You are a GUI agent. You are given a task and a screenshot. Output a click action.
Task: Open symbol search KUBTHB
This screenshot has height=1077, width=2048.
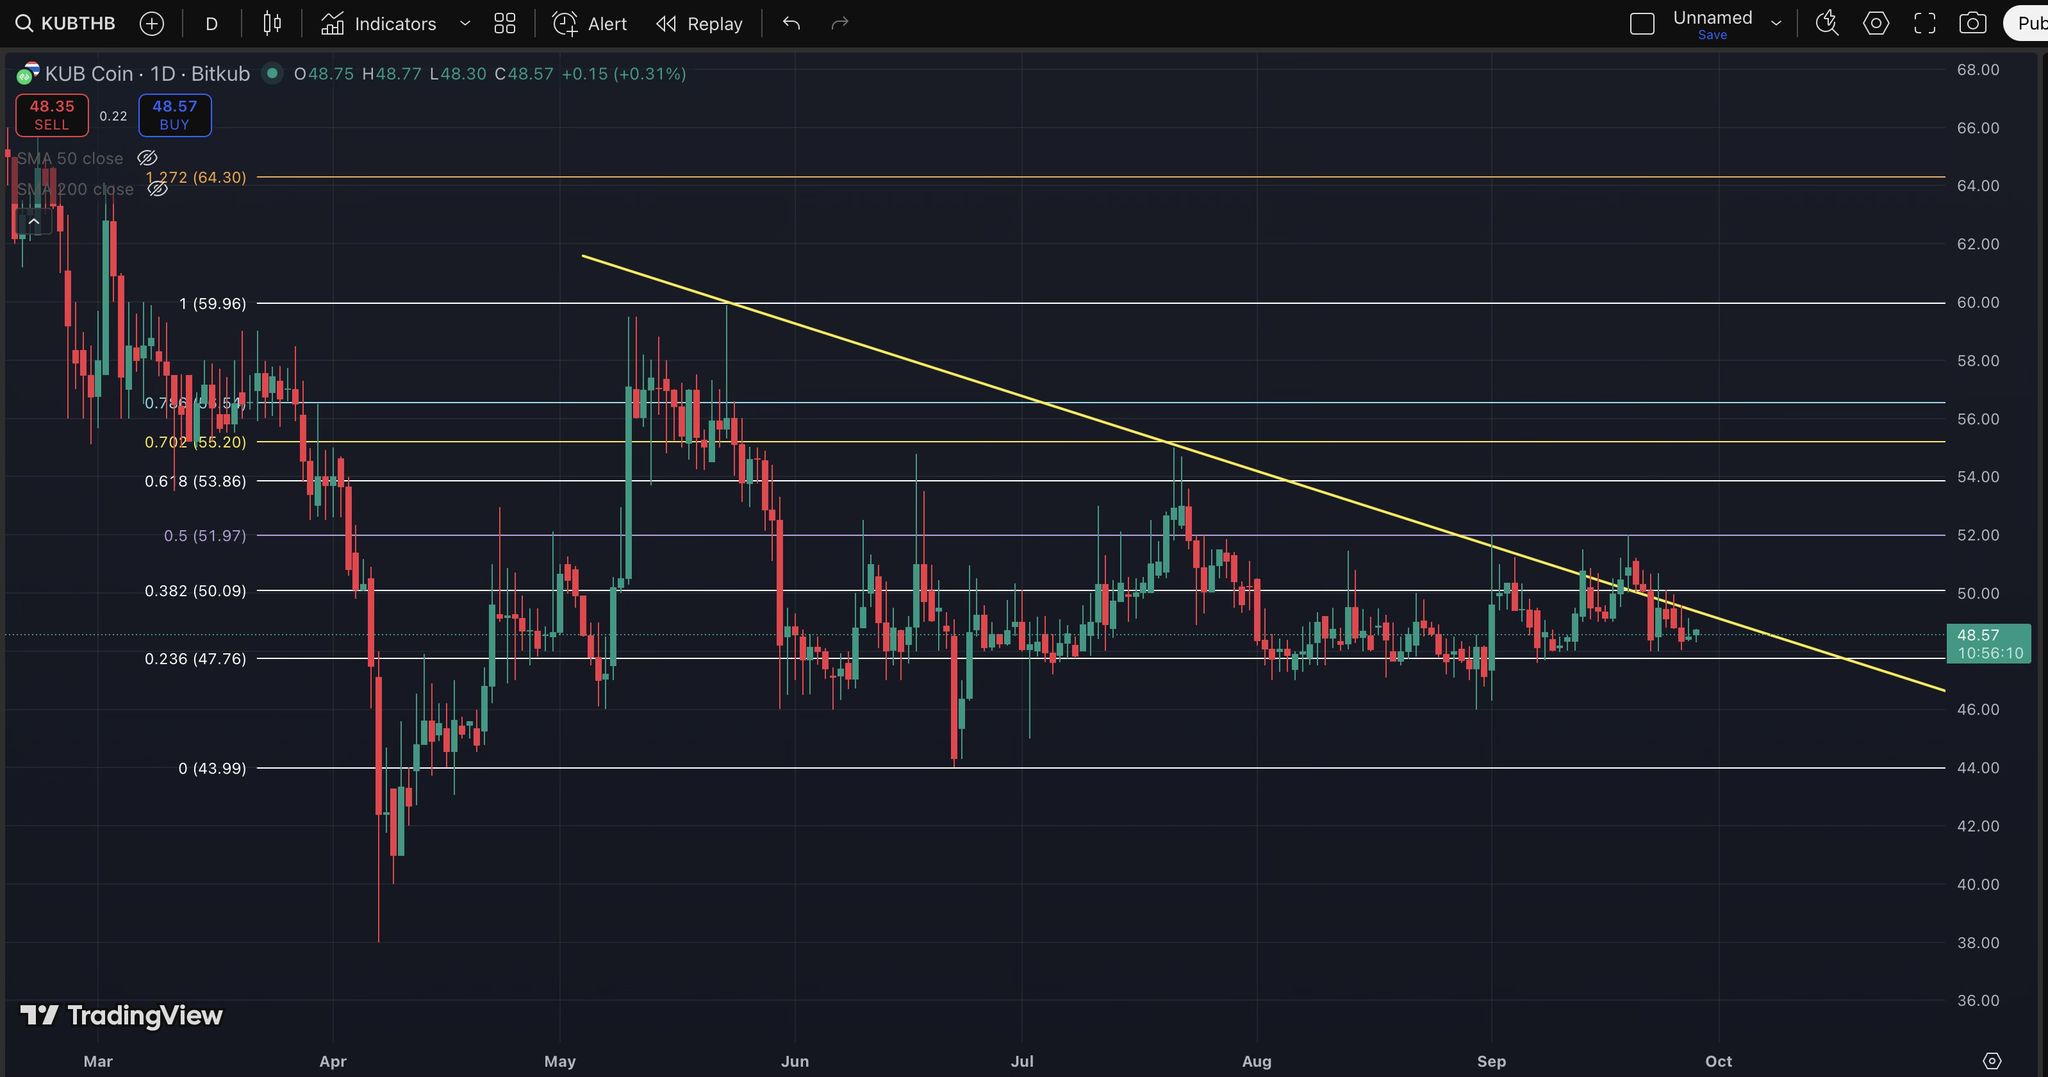[65, 23]
